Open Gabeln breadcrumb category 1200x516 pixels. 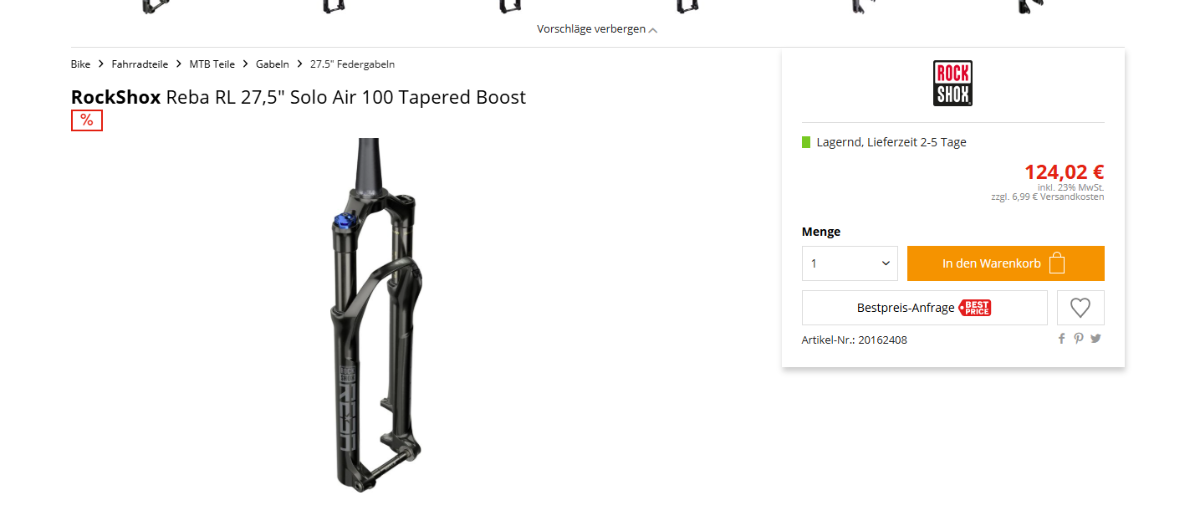(272, 64)
